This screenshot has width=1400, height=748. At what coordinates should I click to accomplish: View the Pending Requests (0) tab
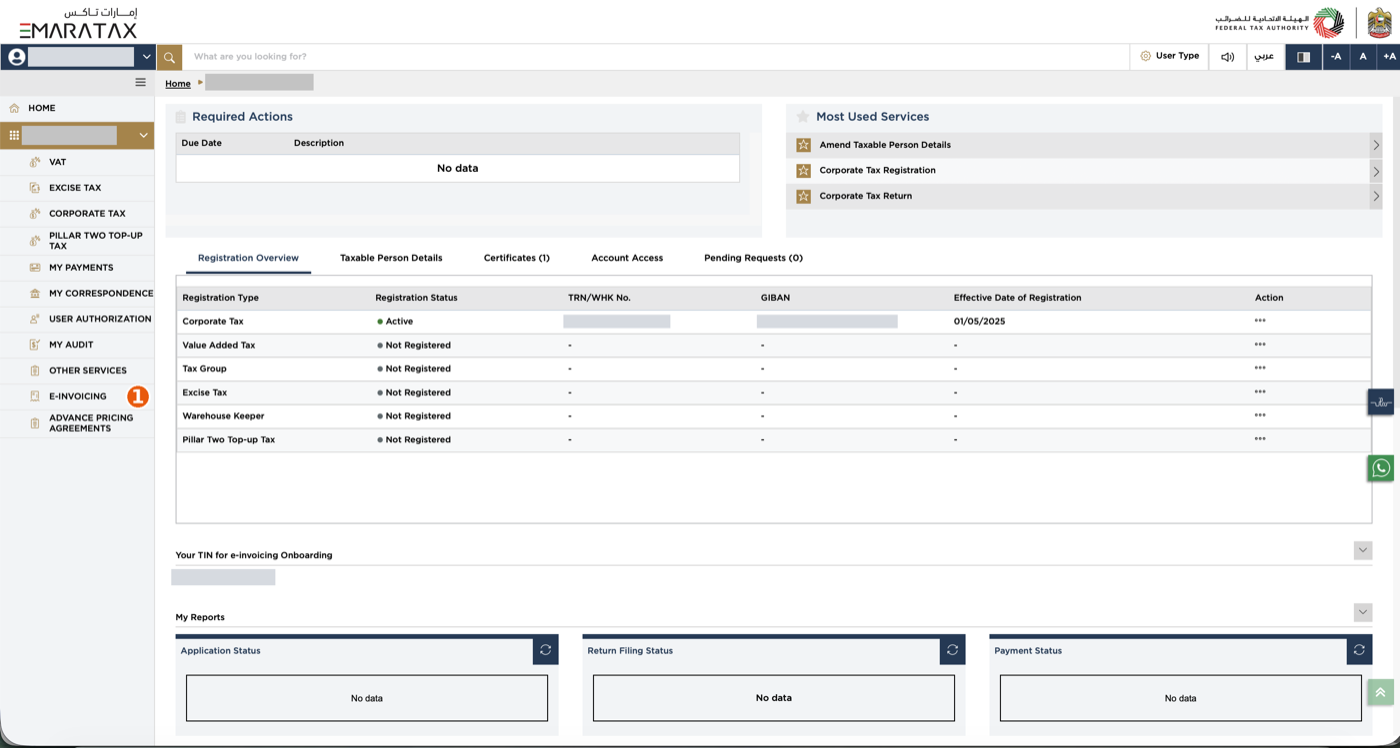click(753, 258)
